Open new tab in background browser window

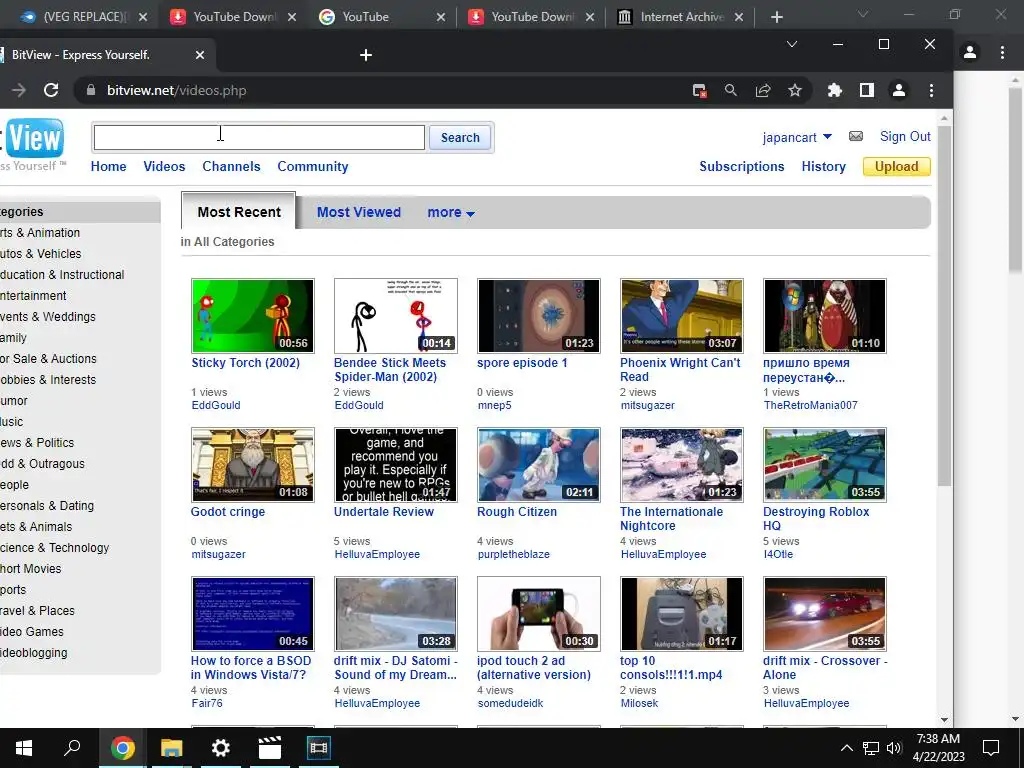point(776,17)
